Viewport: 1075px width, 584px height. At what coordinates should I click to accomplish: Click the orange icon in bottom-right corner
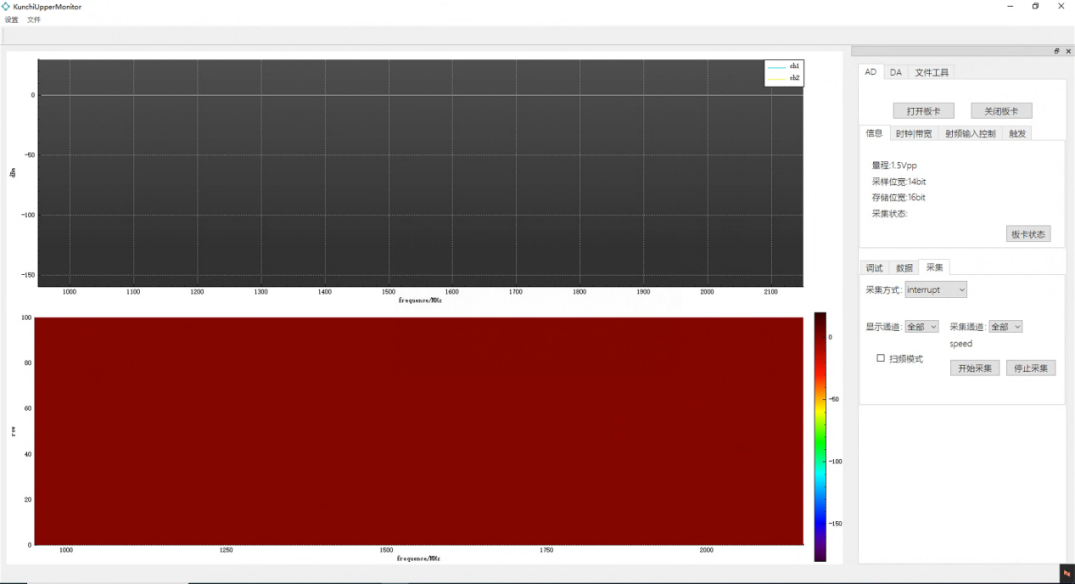click(1067, 574)
